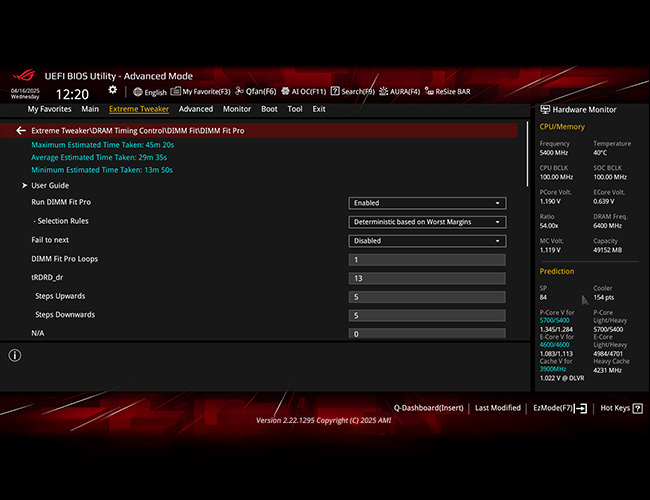Click the Frequency 5400 MHz reading
This screenshot has height=500, width=650.
[x=554, y=153]
